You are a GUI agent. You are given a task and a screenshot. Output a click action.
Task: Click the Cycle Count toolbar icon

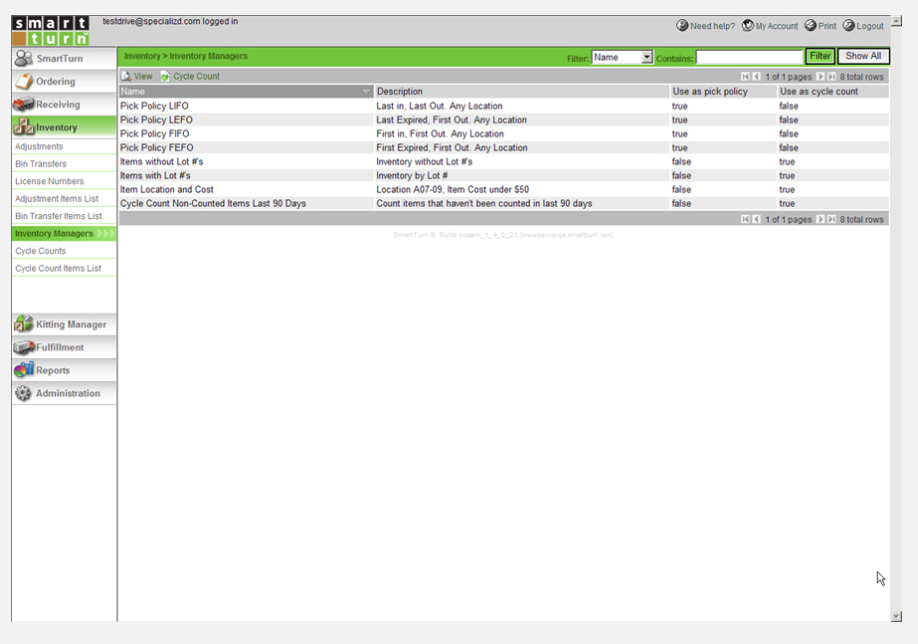[x=165, y=76]
